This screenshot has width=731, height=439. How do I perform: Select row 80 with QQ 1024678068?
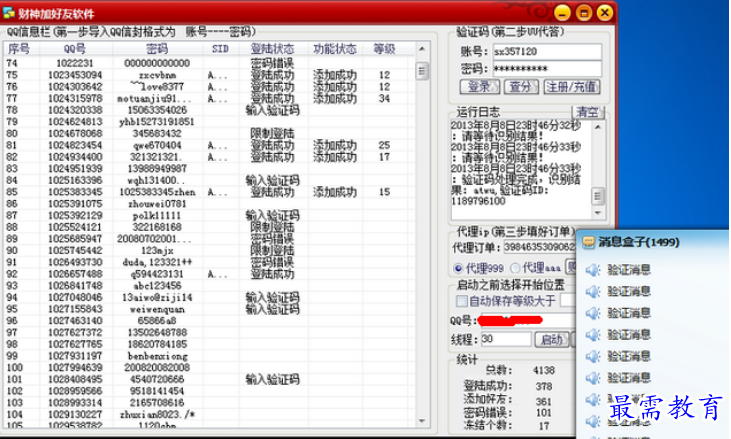[209, 133]
